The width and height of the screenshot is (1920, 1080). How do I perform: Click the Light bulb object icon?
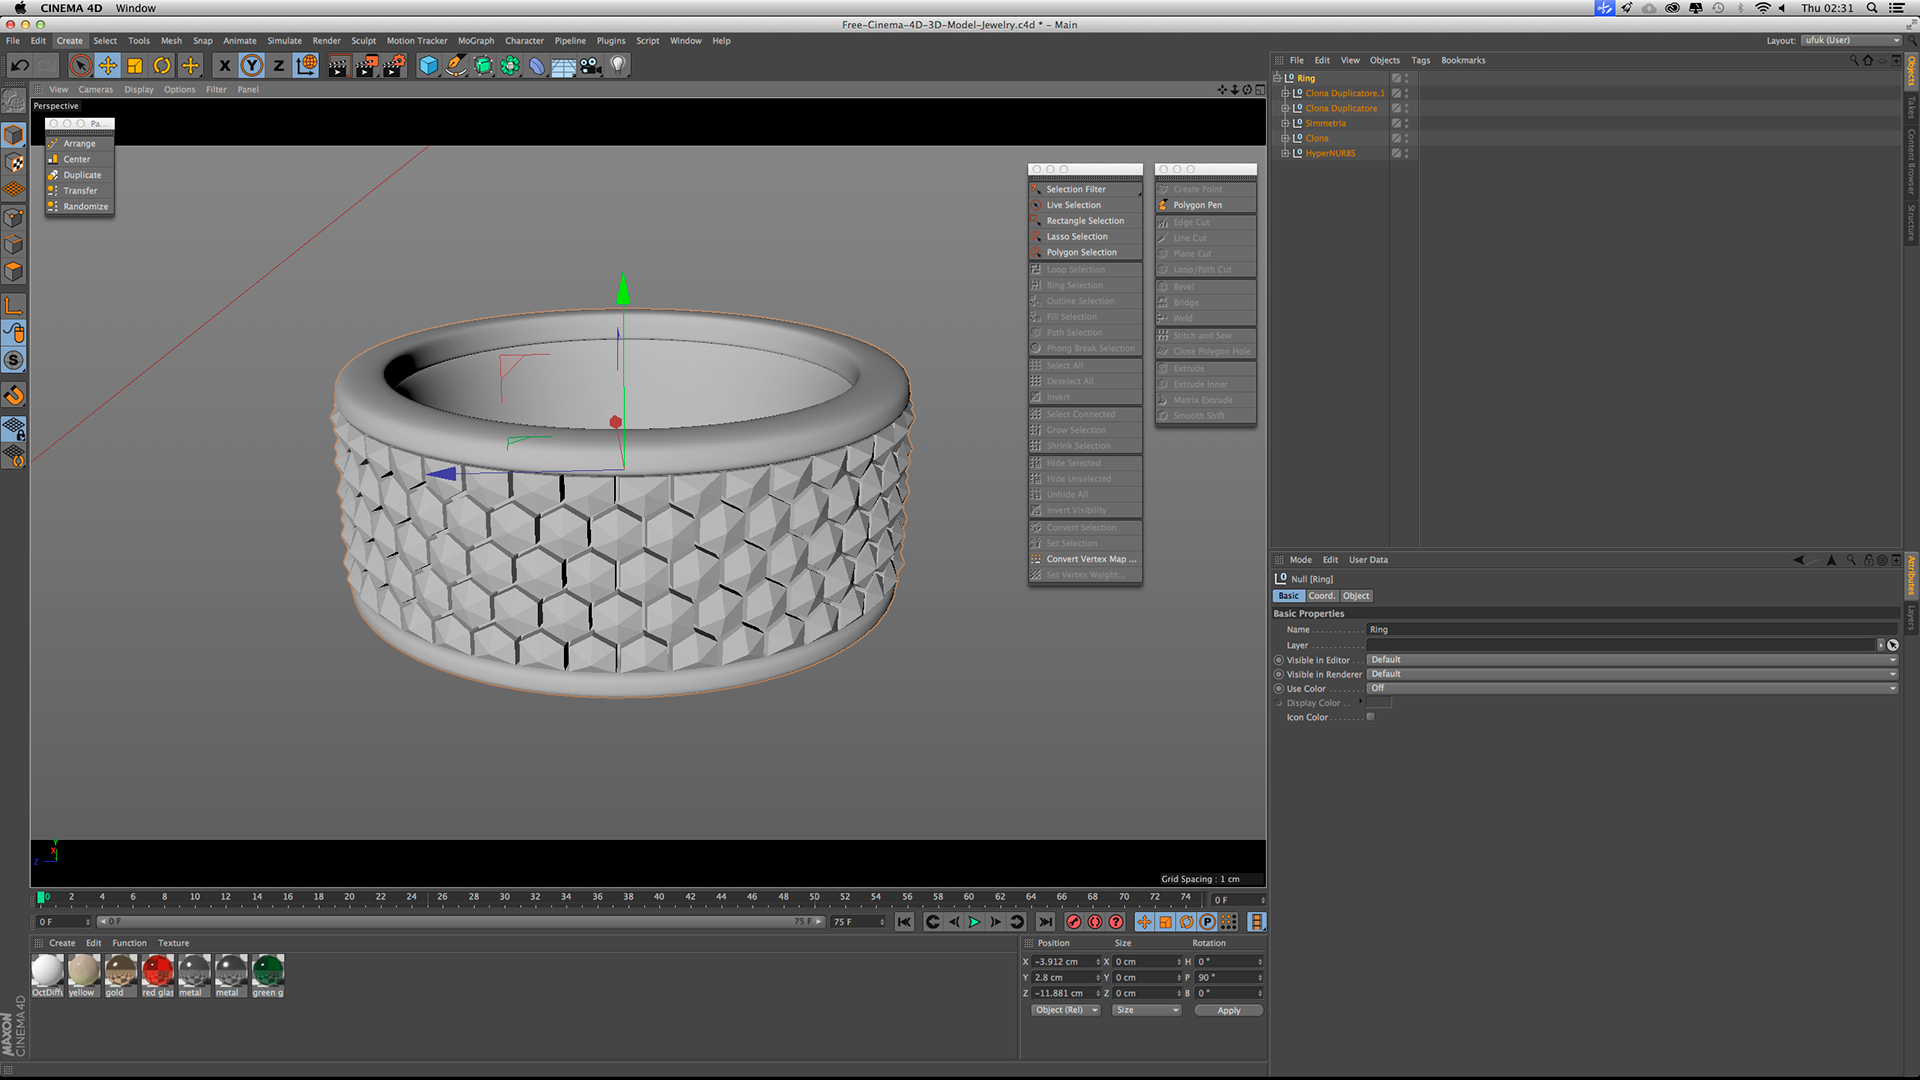[x=618, y=66]
